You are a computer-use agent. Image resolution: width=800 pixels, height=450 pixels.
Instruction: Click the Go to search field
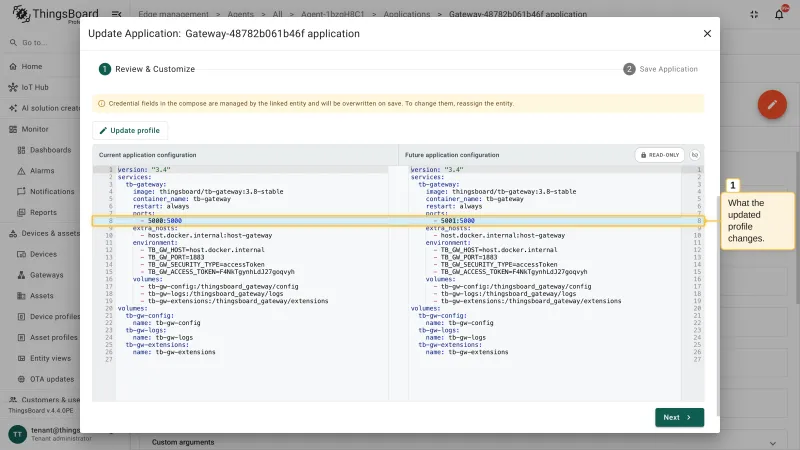43,43
